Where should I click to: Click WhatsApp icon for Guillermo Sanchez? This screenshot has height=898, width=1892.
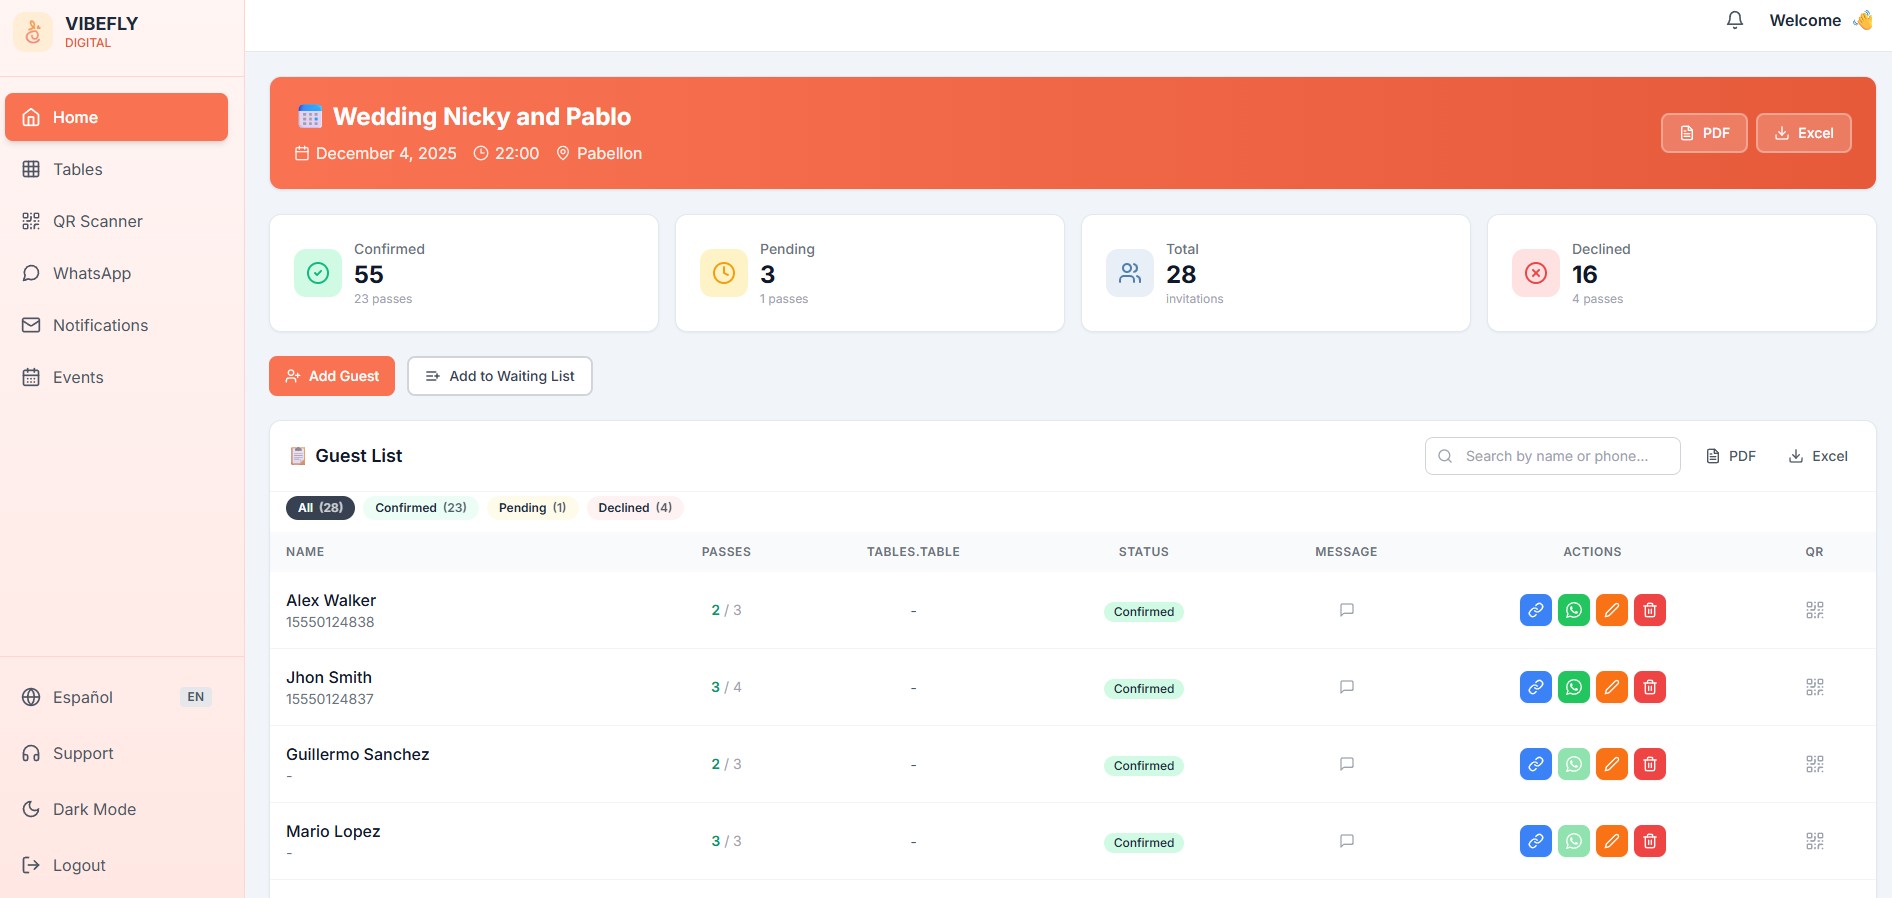pyautogui.click(x=1574, y=764)
